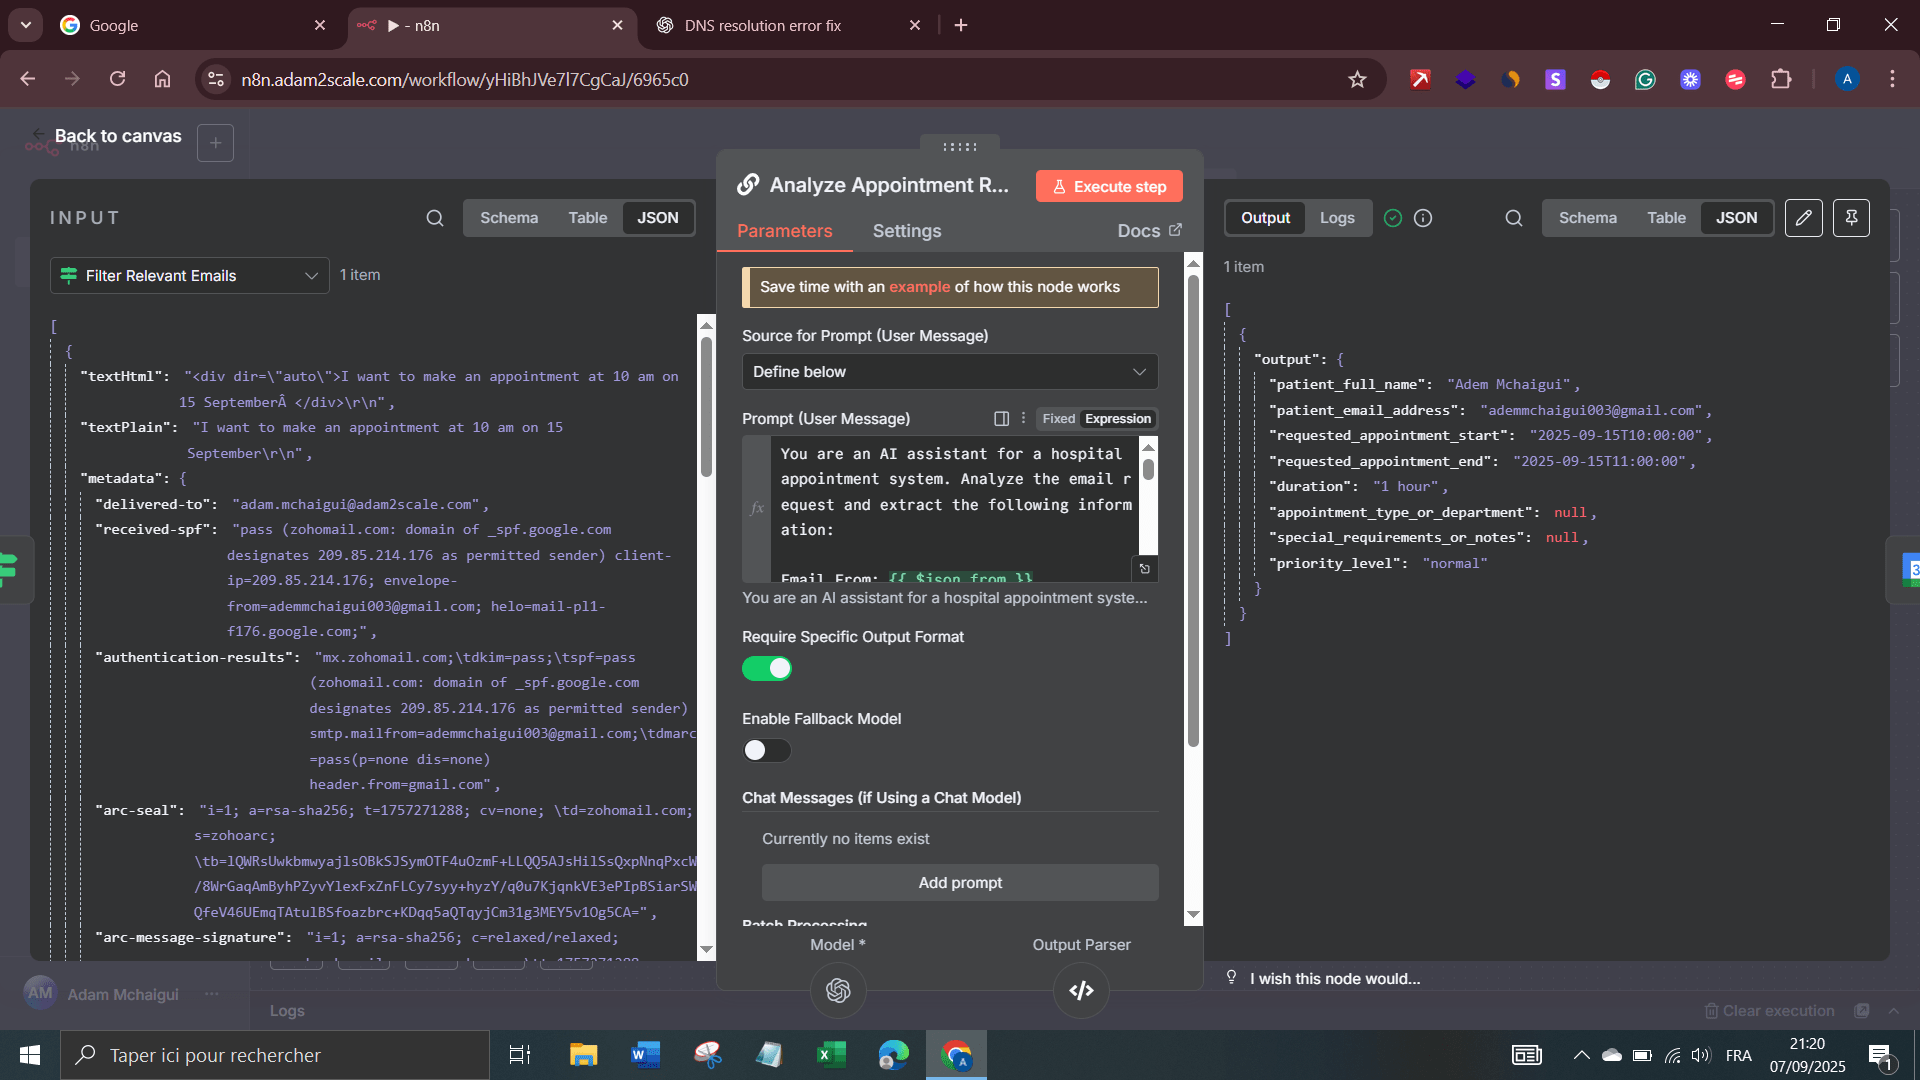
Task: Collapse the bottom Logs panel chevron
Action: 1893,1011
